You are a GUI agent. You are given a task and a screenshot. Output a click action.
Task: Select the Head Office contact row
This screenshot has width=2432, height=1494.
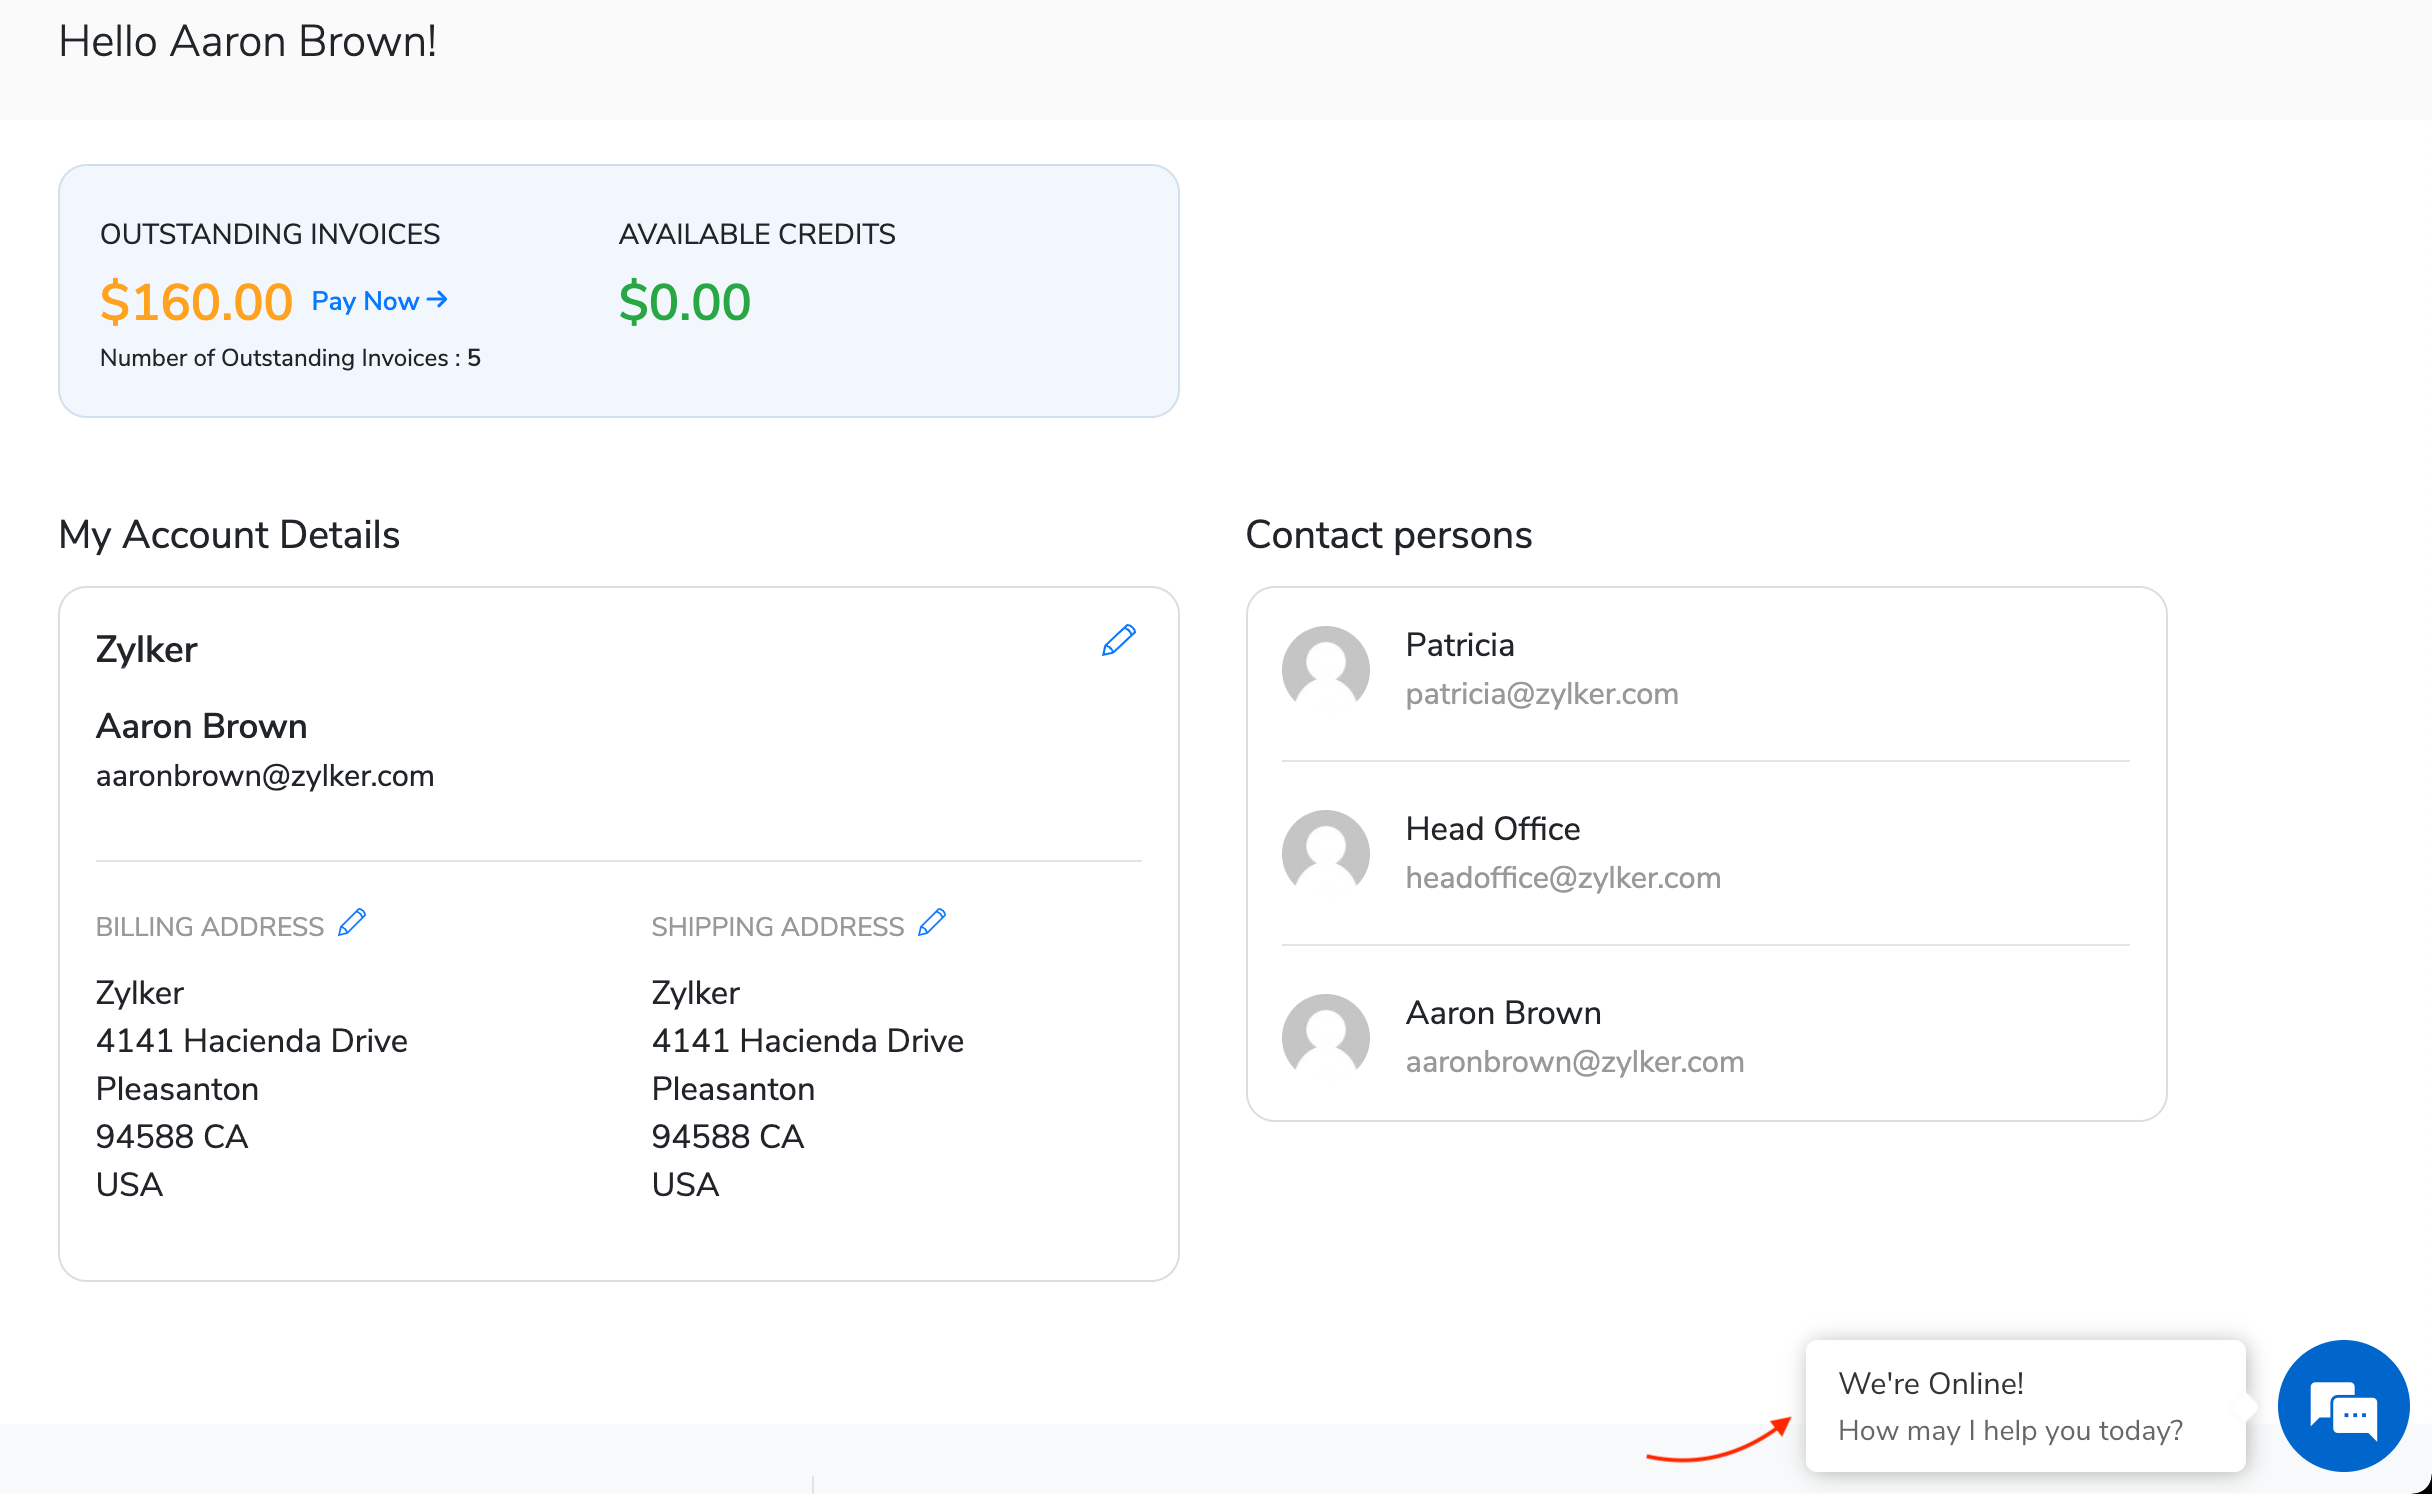point(1700,852)
